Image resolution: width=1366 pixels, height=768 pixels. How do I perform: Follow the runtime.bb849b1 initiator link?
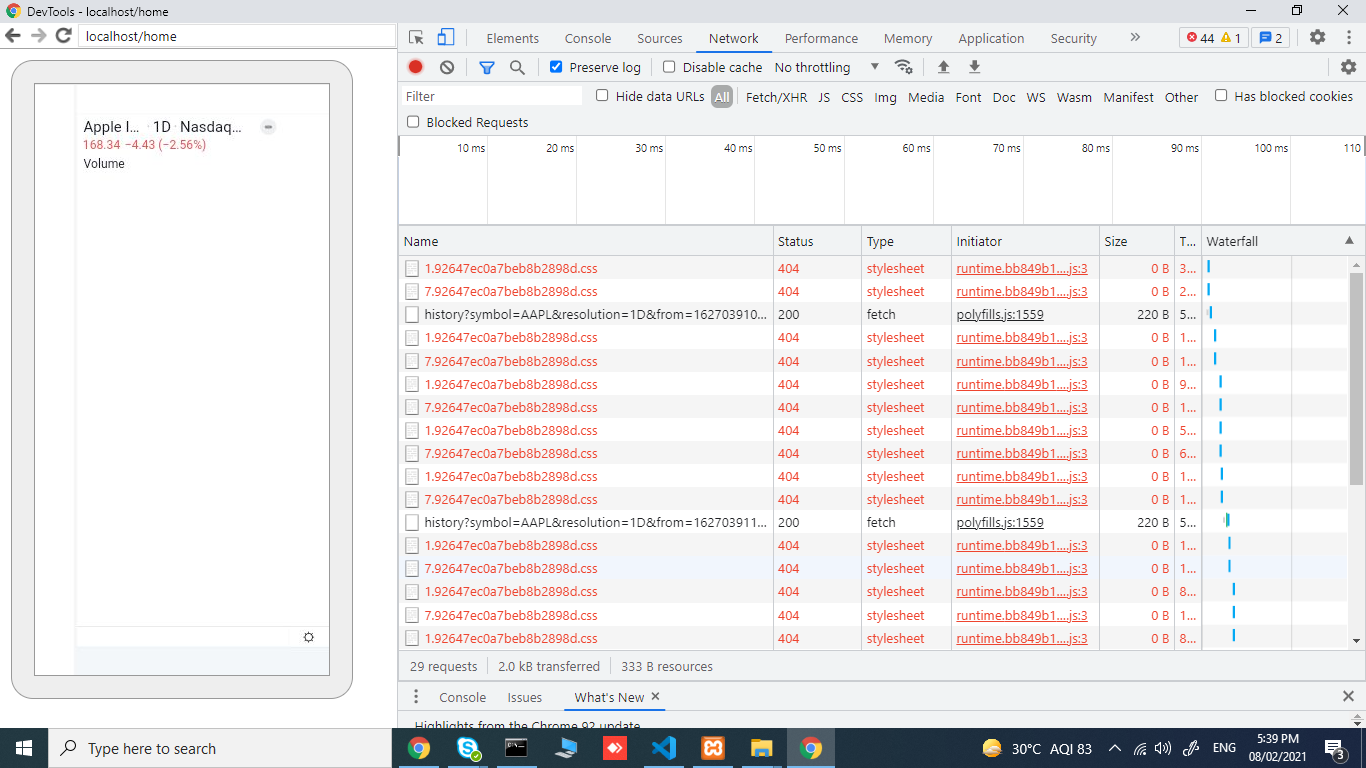pyautogui.click(x=1020, y=268)
